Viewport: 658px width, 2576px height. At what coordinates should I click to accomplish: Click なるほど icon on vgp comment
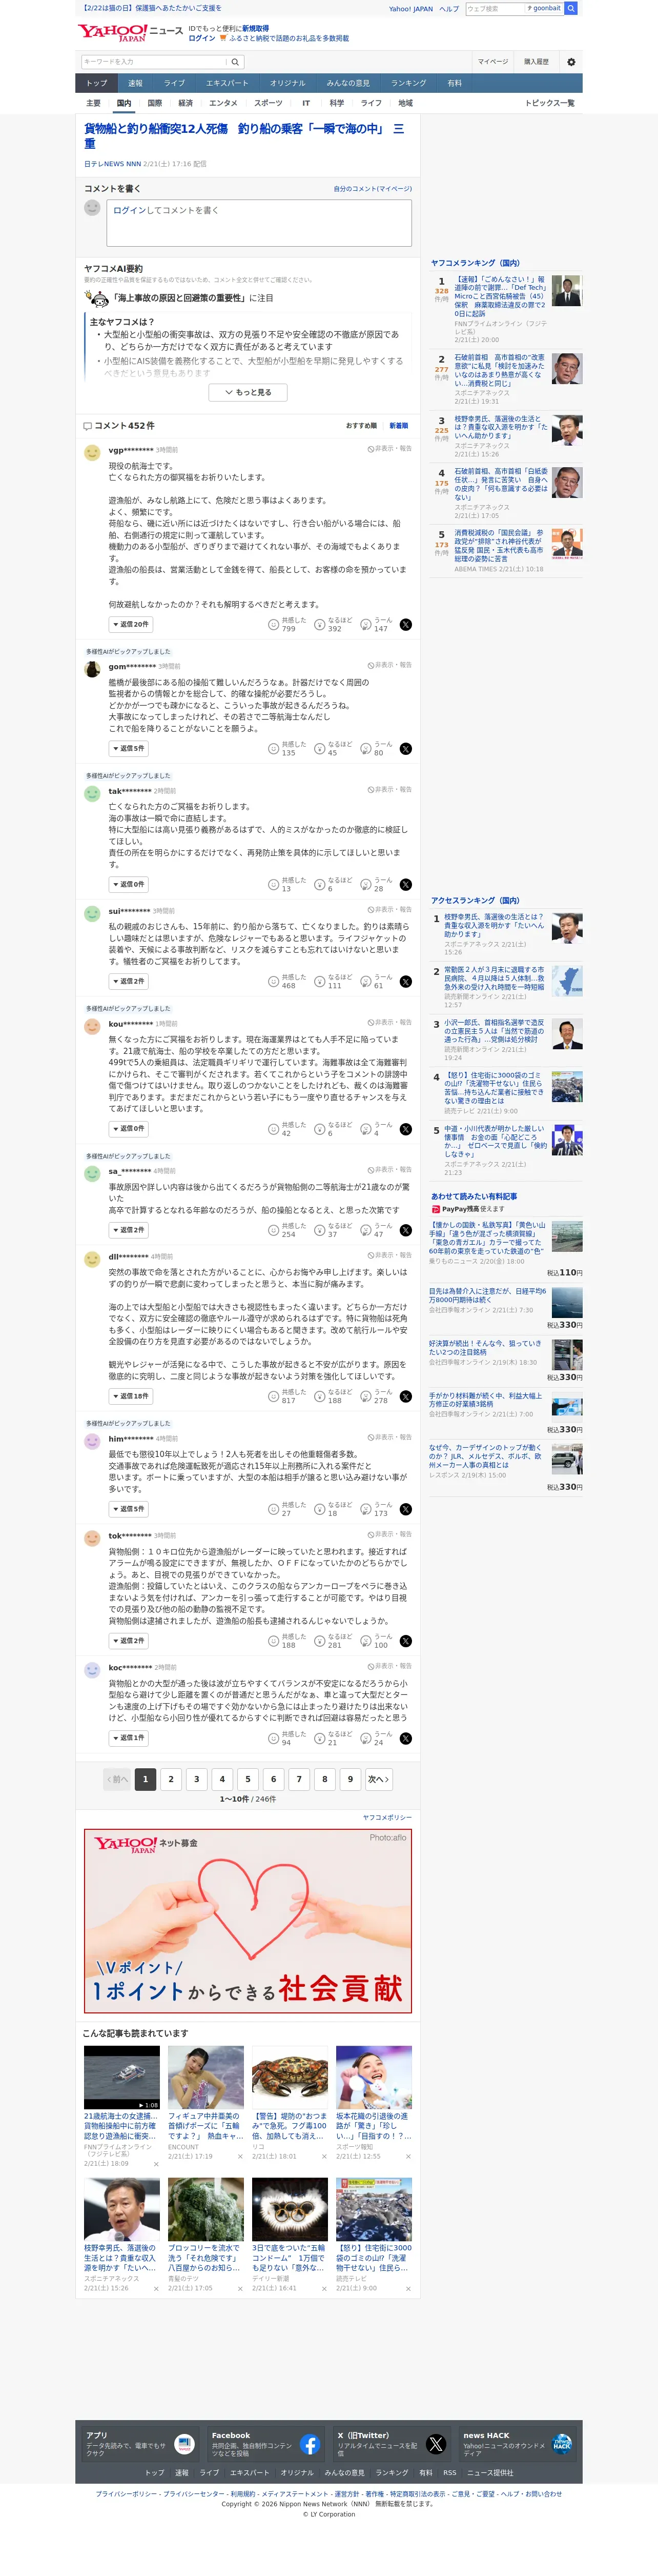pos(320,625)
